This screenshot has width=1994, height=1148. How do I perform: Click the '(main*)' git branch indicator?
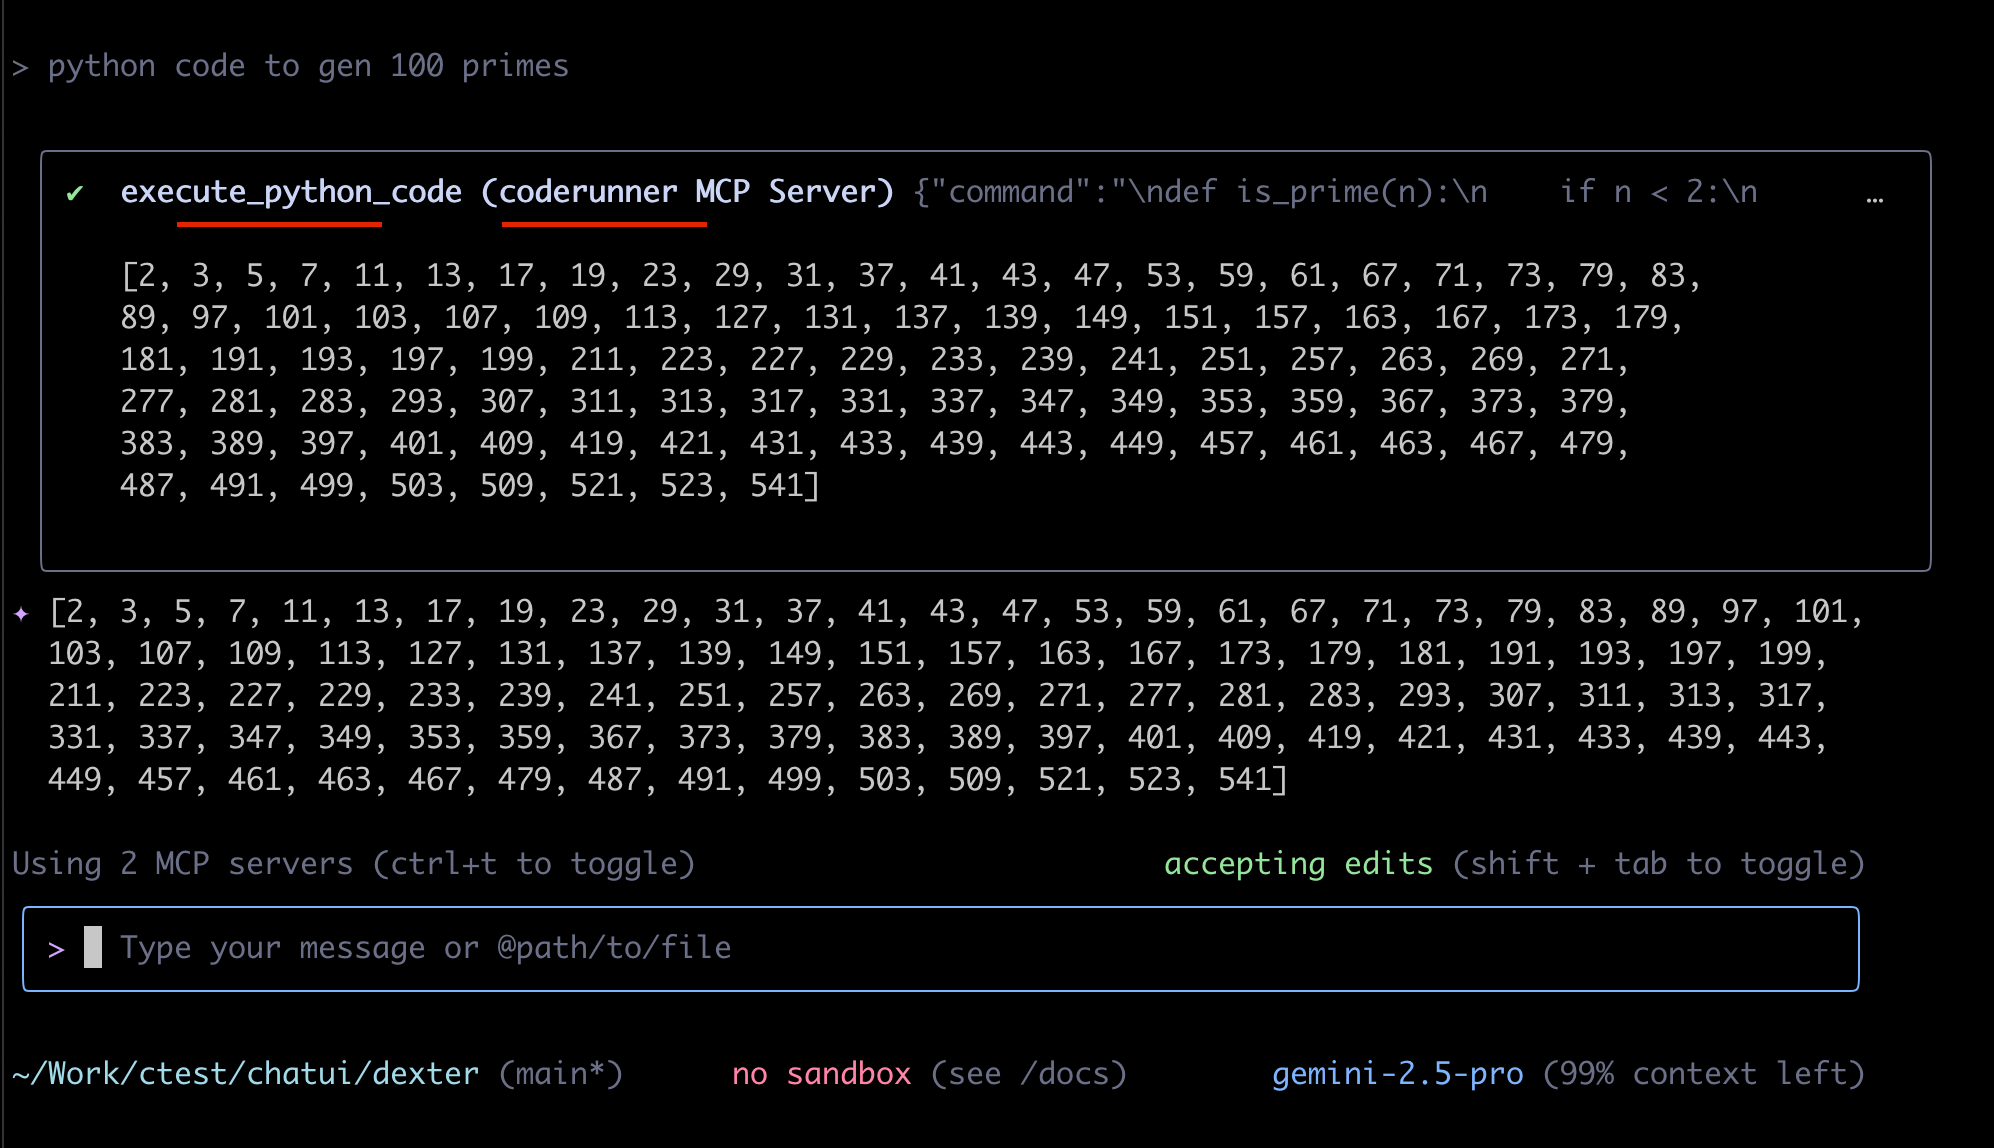pos(561,1074)
